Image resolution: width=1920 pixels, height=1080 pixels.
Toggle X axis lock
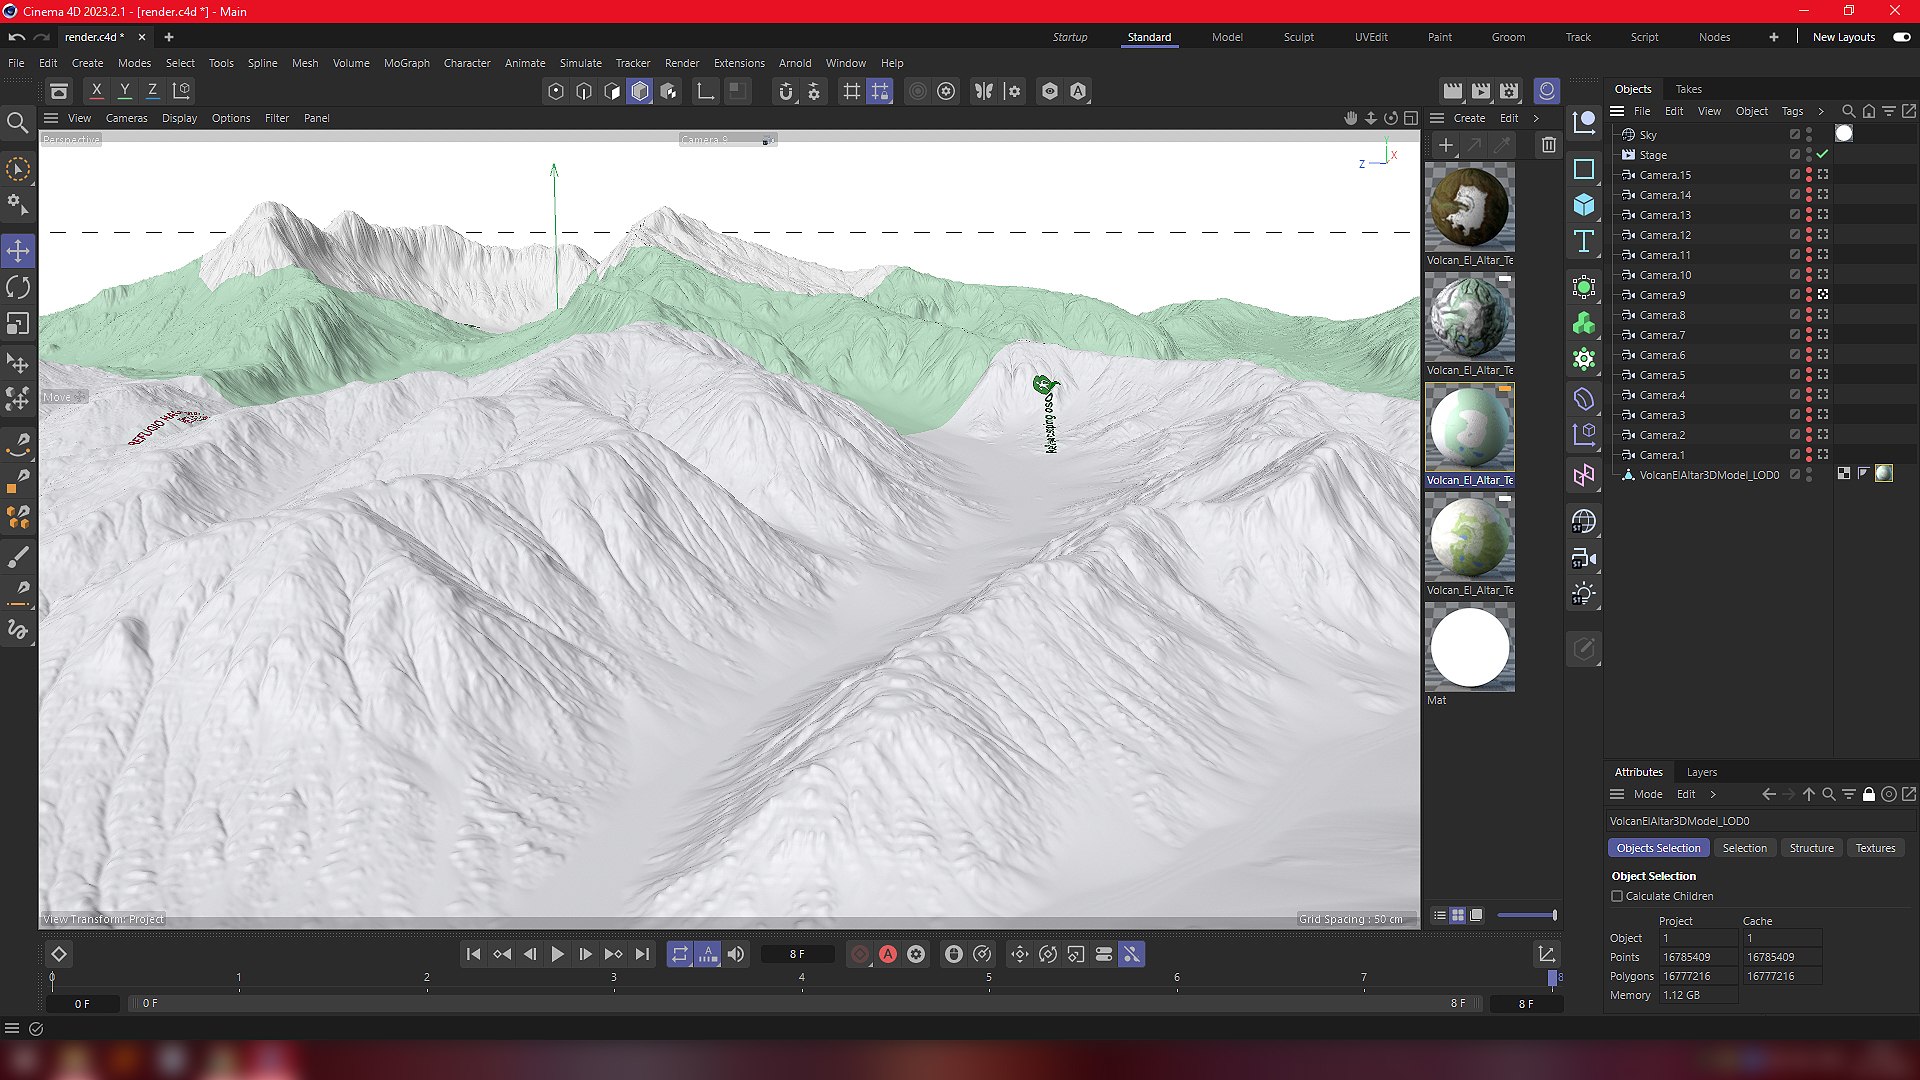[x=97, y=91]
